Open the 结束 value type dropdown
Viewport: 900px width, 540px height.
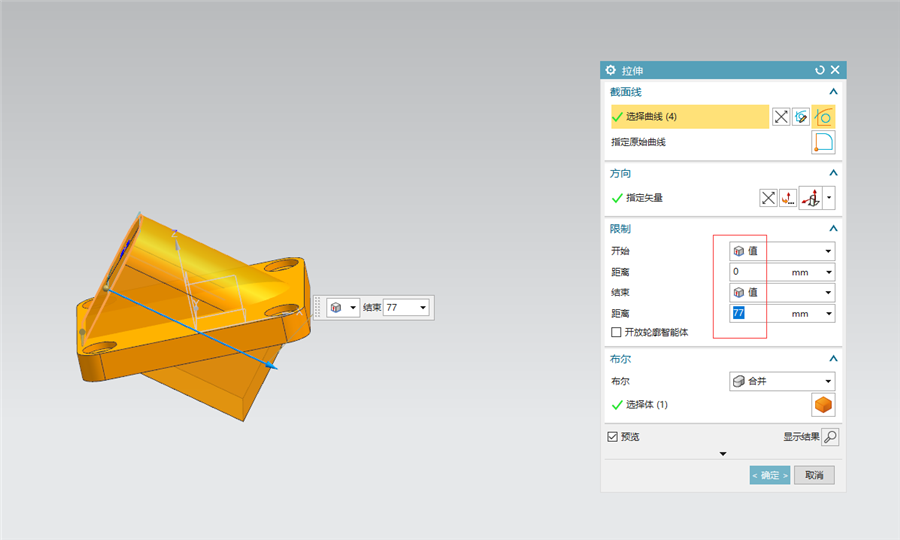(782, 292)
